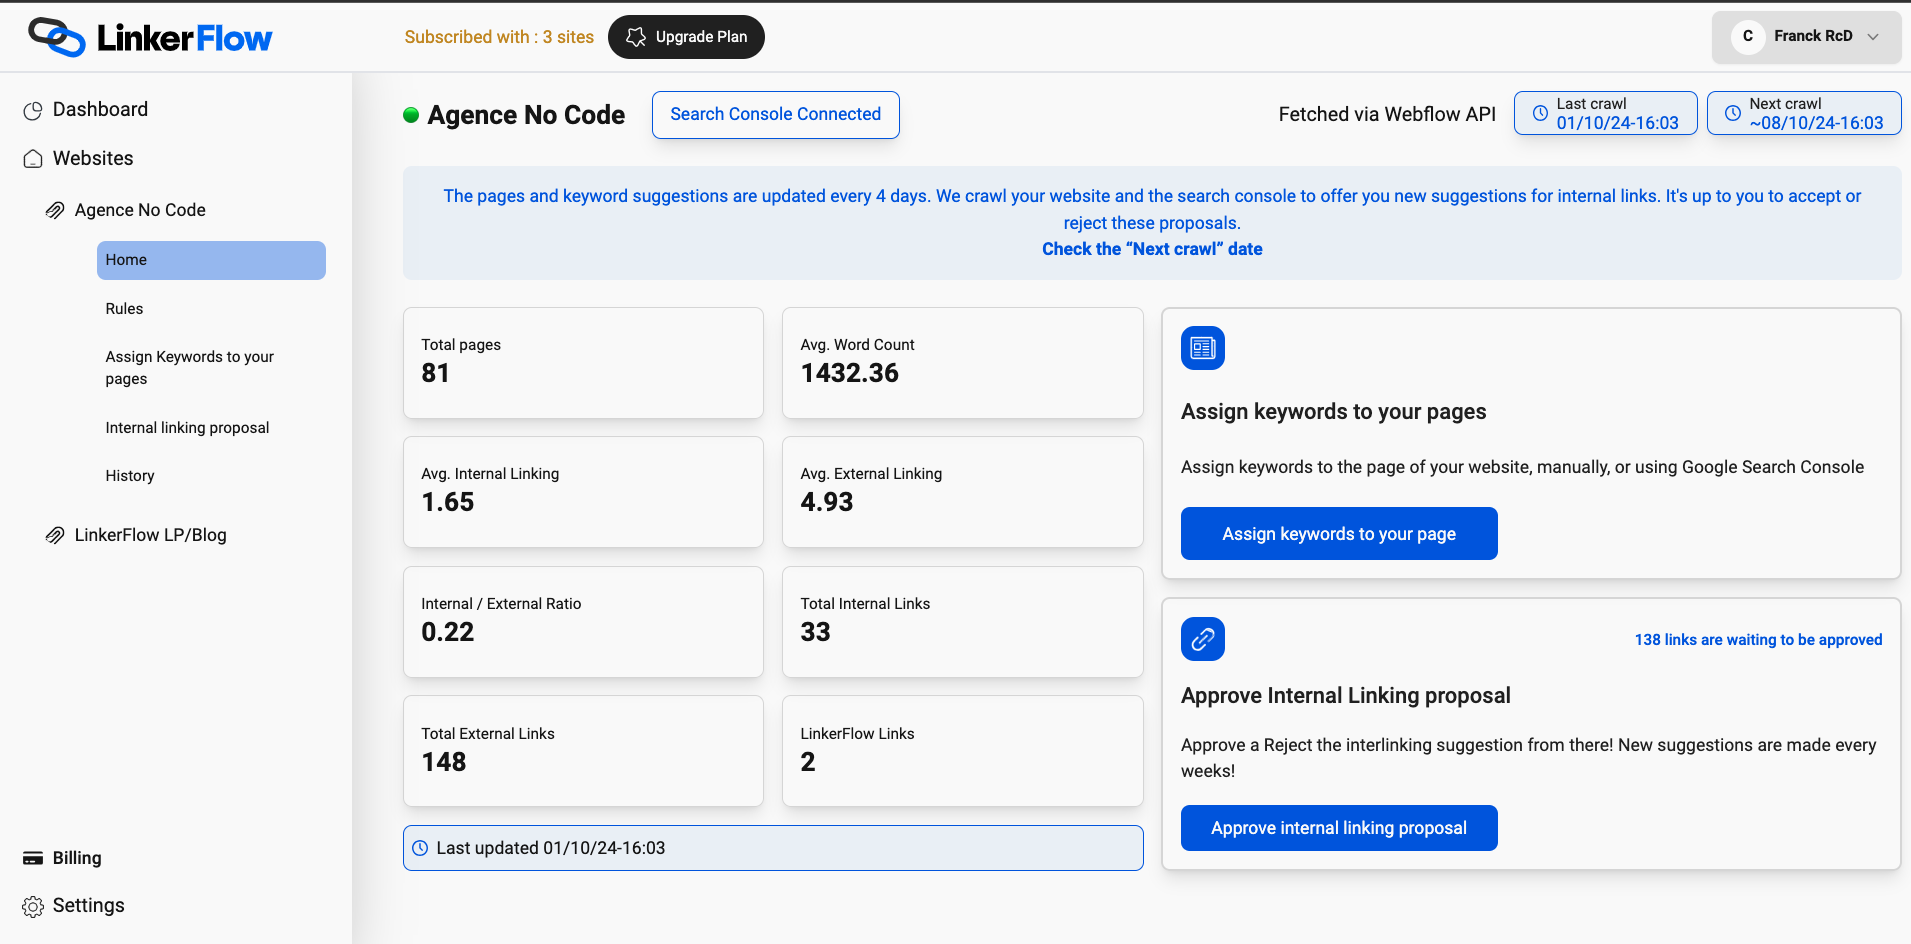
Task: Click the Avg. External Linking value 4.93
Action: (827, 502)
